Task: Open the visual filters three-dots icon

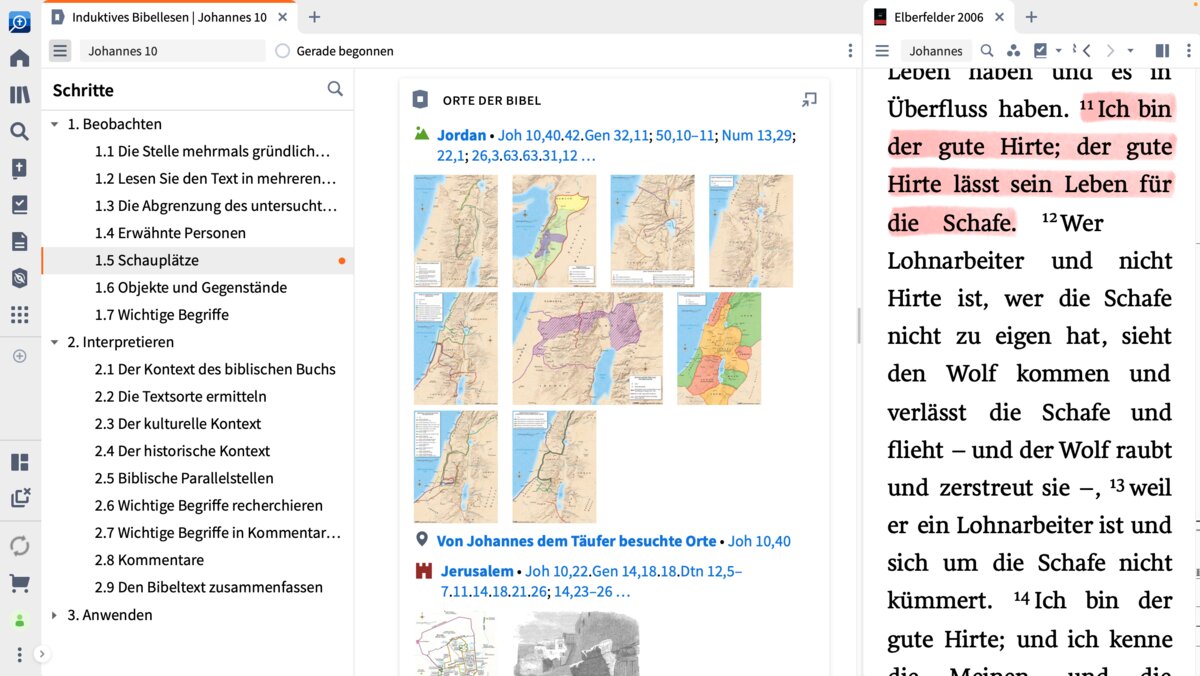Action: (1013, 51)
